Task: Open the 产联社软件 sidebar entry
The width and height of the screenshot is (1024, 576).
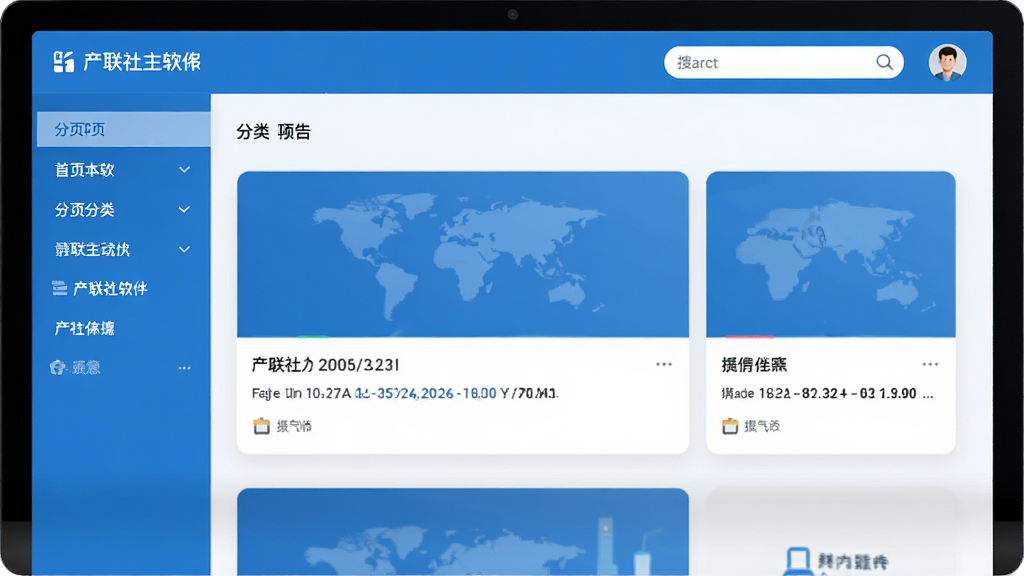Action: click(110, 289)
